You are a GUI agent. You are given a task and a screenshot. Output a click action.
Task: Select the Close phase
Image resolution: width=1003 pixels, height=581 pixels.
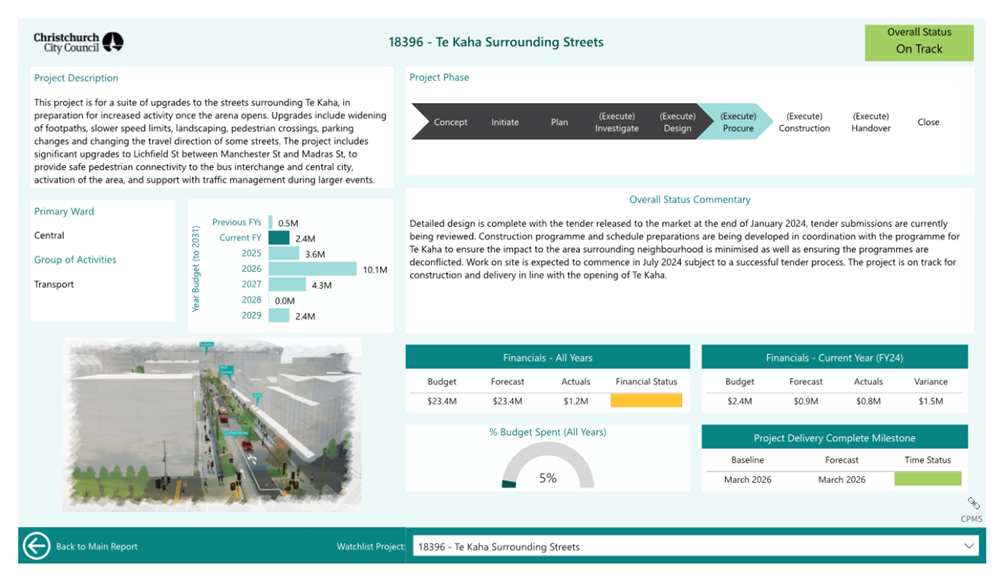(x=928, y=122)
